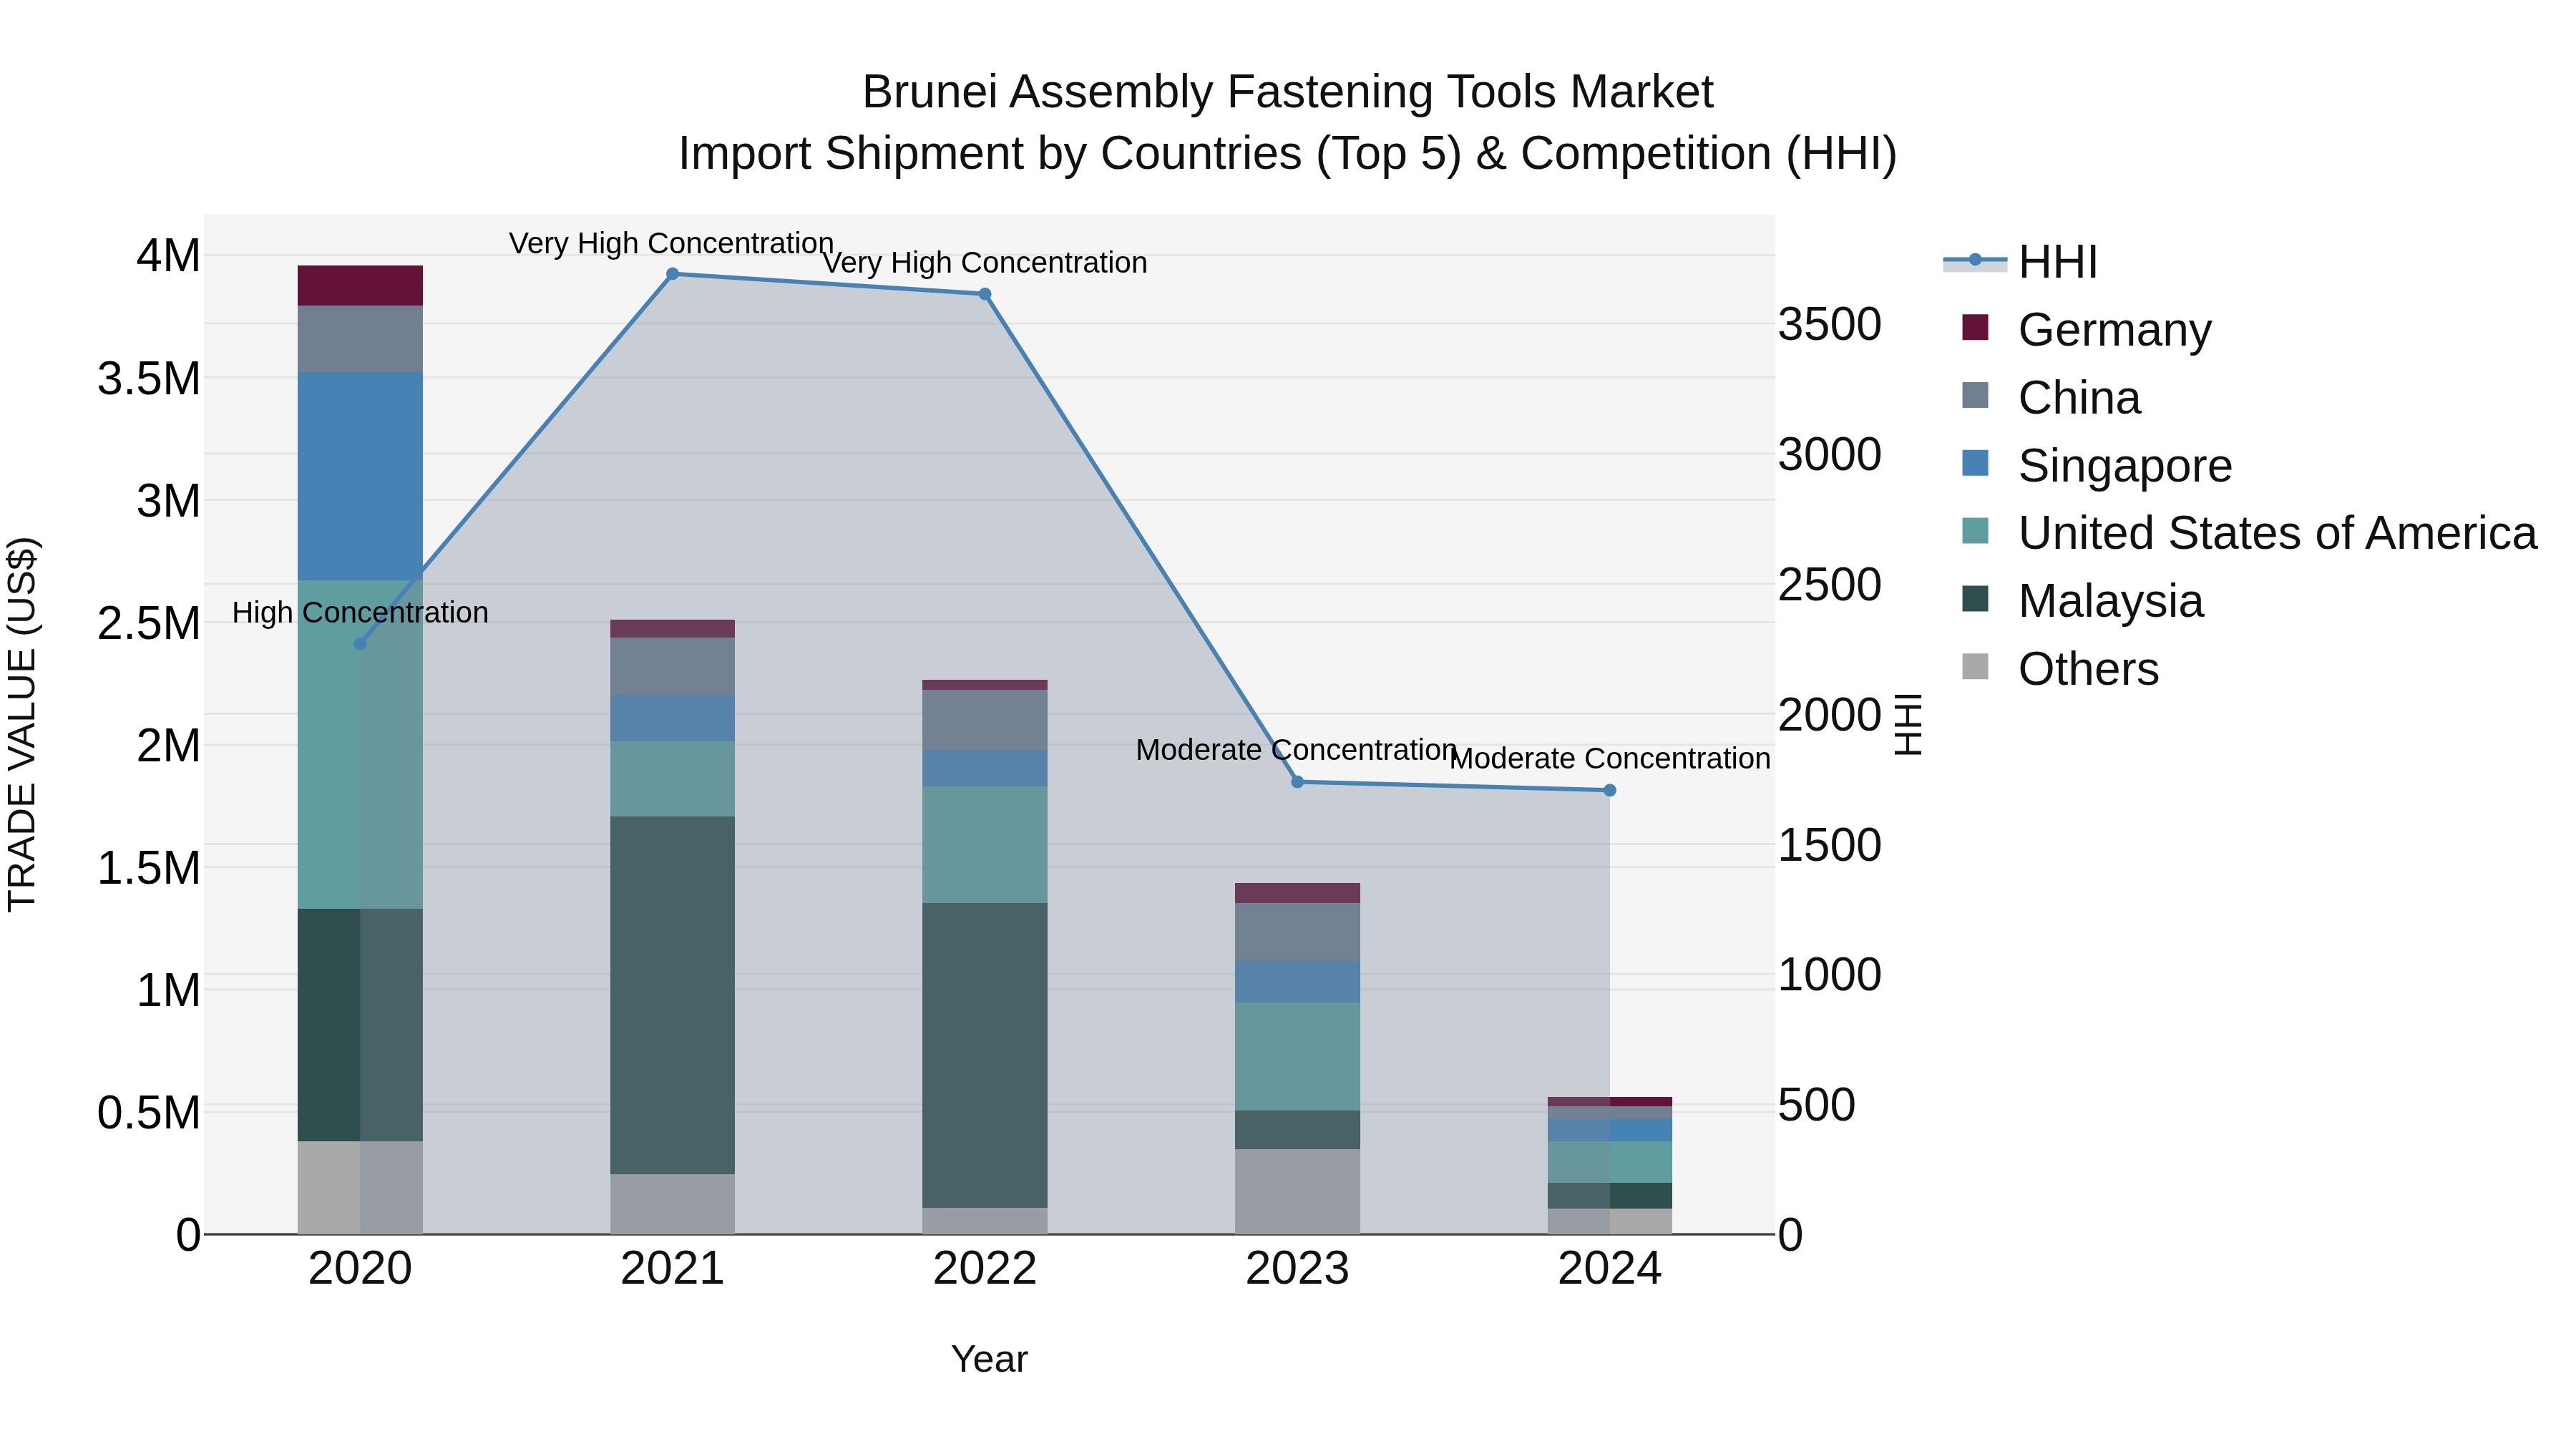This screenshot has width=2576, height=1449.
Task: Click the 1500 right-axis tick label
Action: coord(1830,845)
